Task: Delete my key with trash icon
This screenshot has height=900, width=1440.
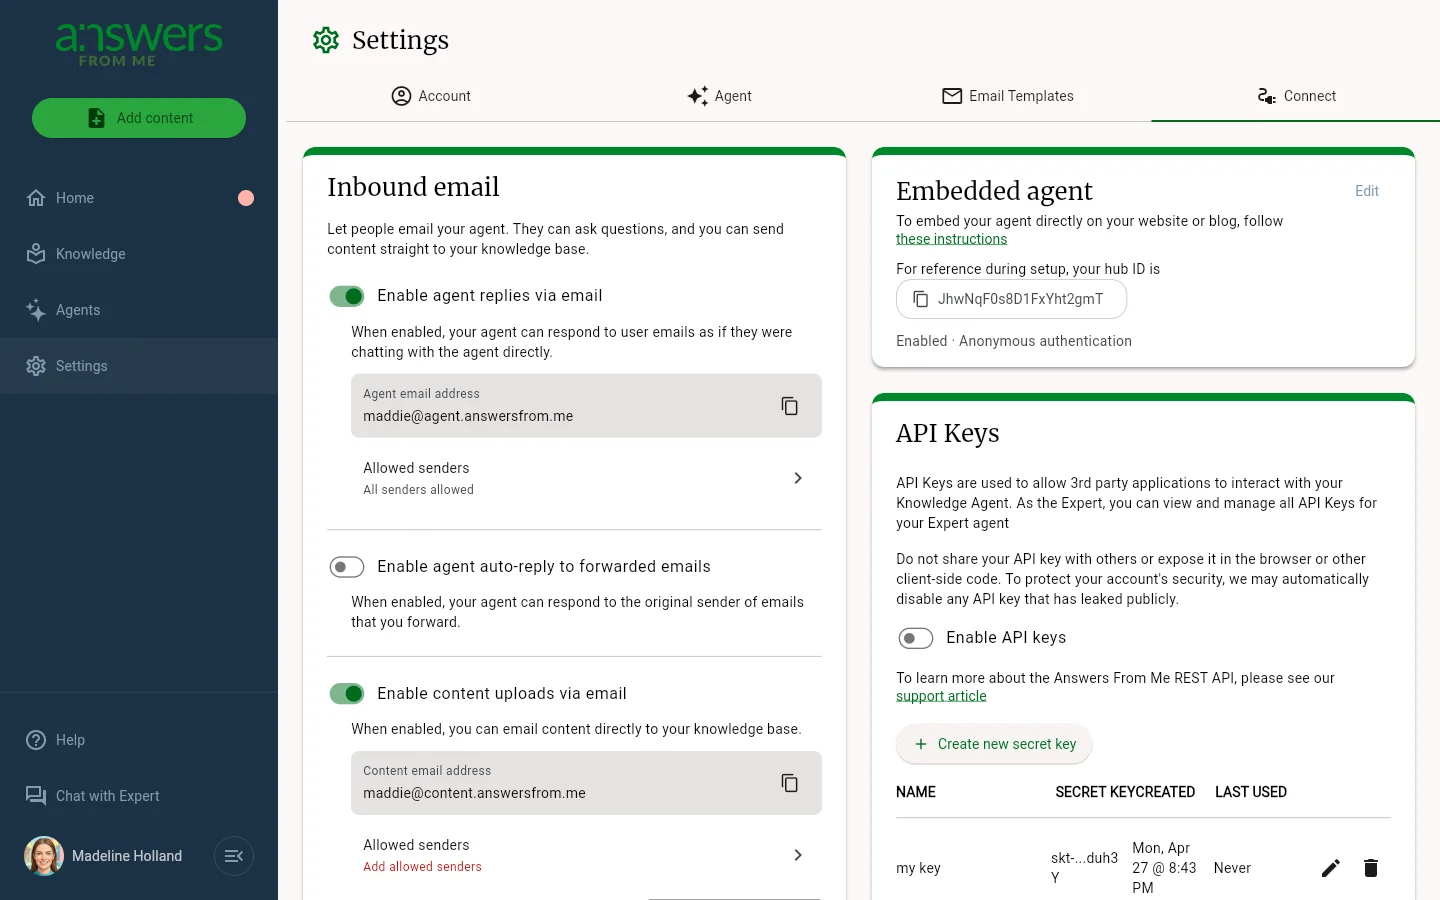Action: [1371, 868]
